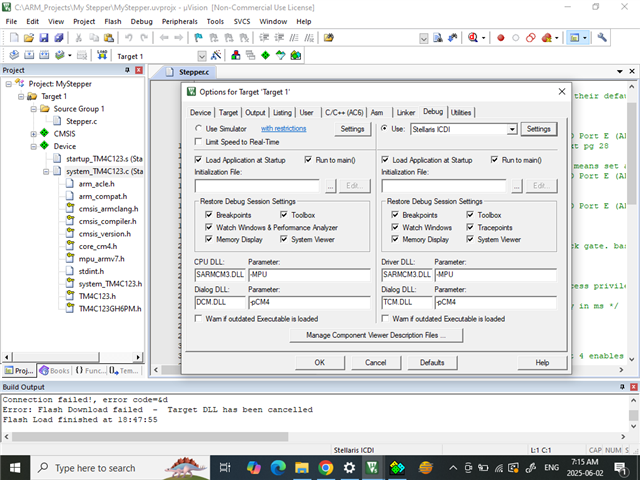Select the Use Simulator radio button
Image resolution: width=640 pixels, height=480 pixels.
tap(199, 129)
